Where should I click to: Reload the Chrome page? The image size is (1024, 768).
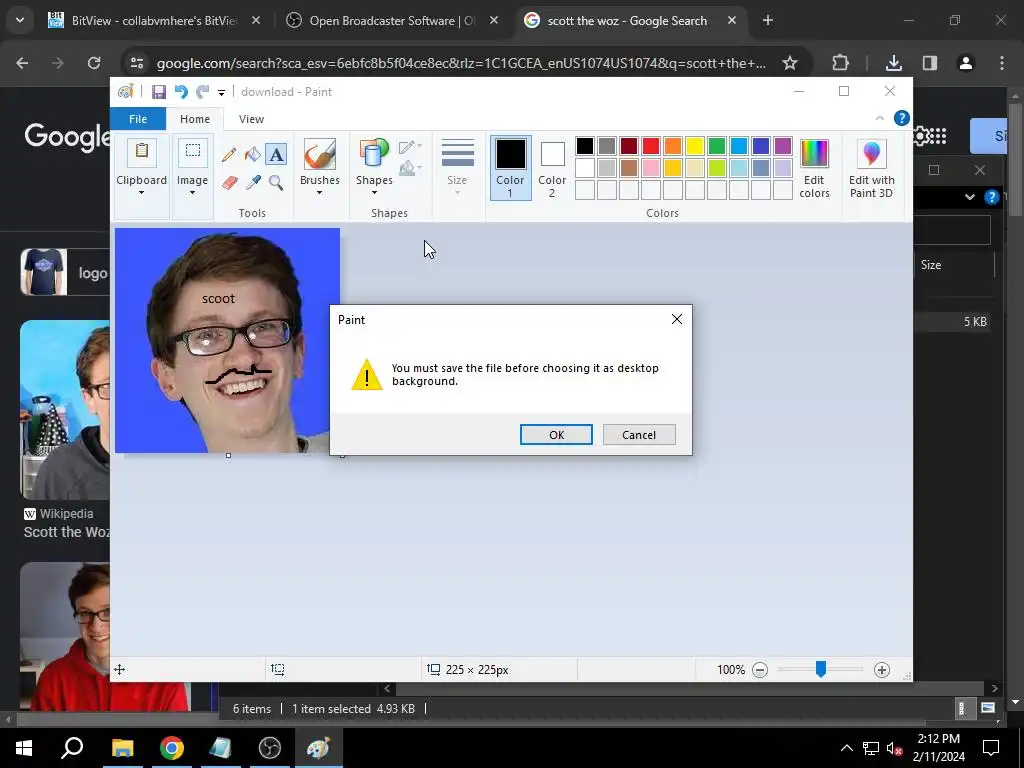click(94, 63)
